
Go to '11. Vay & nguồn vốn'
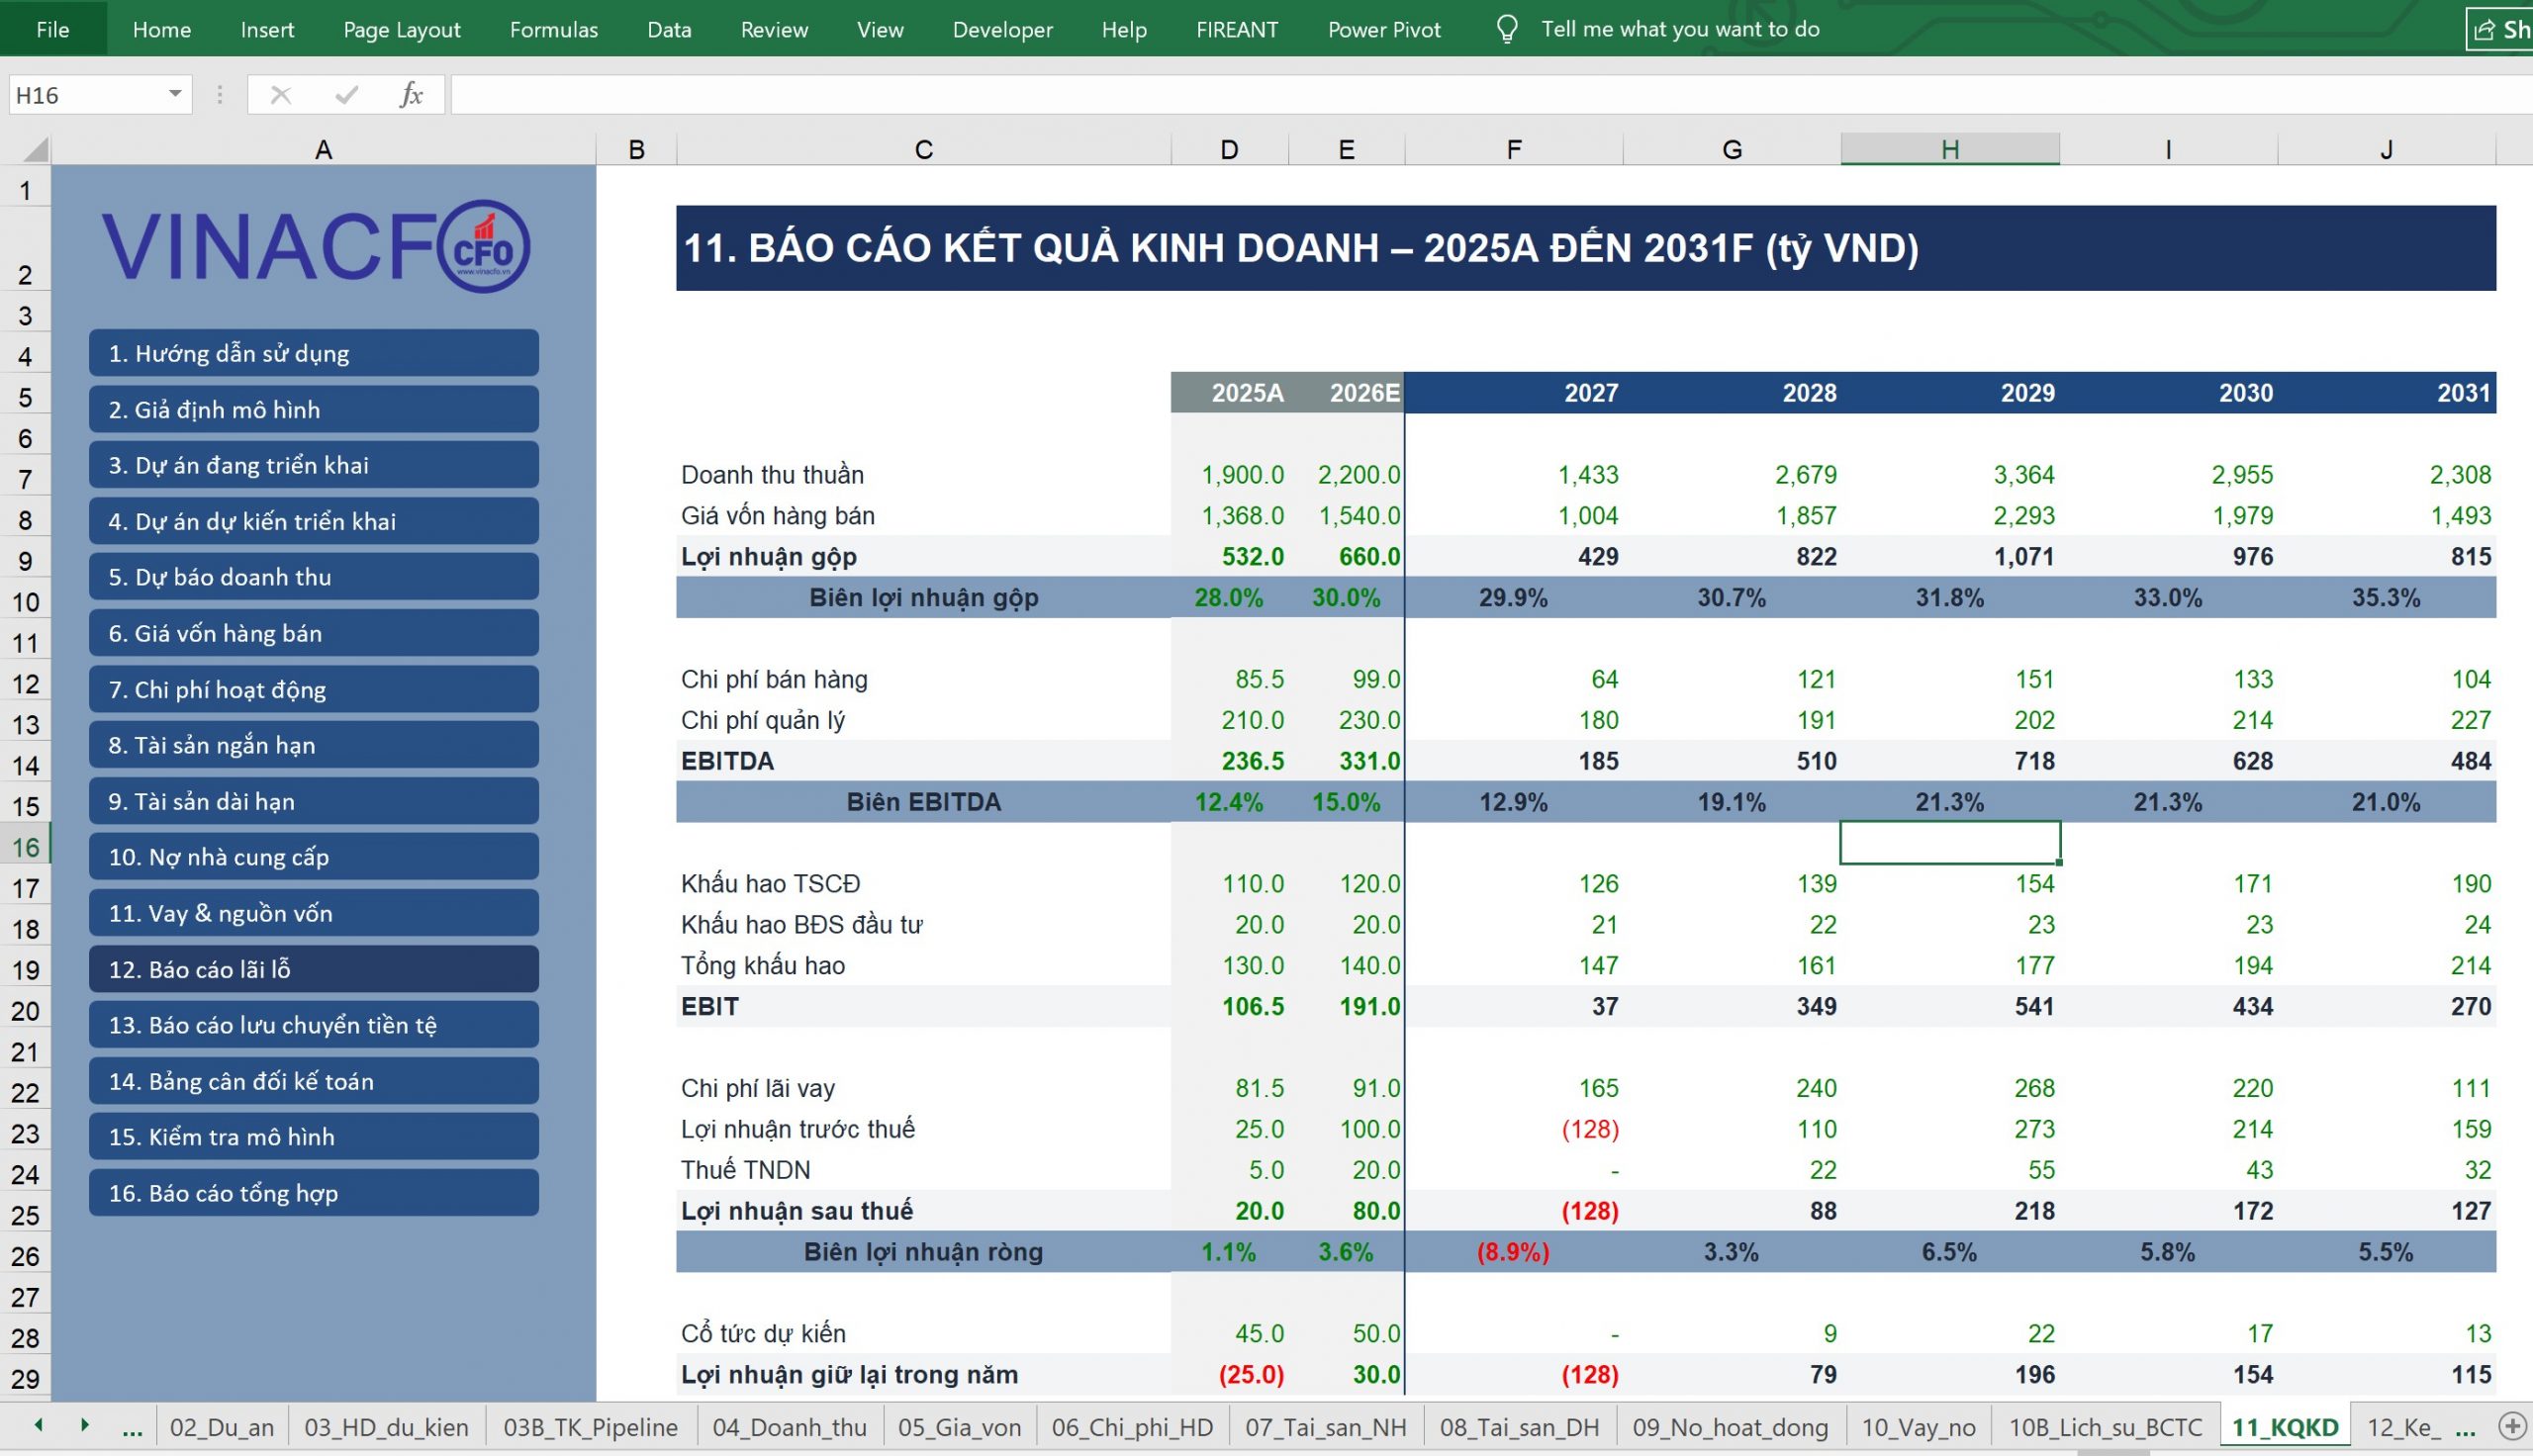(x=314, y=913)
